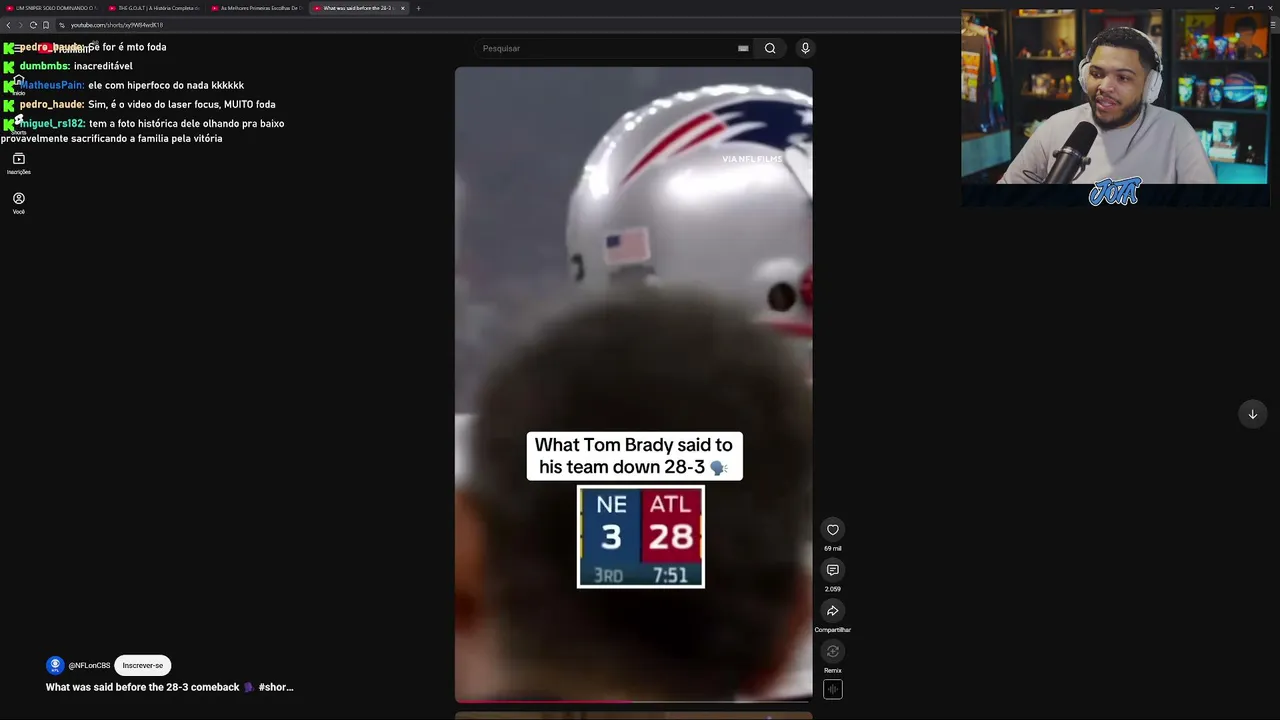Open the YouTube guide hamburger menu

tap(18, 47)
